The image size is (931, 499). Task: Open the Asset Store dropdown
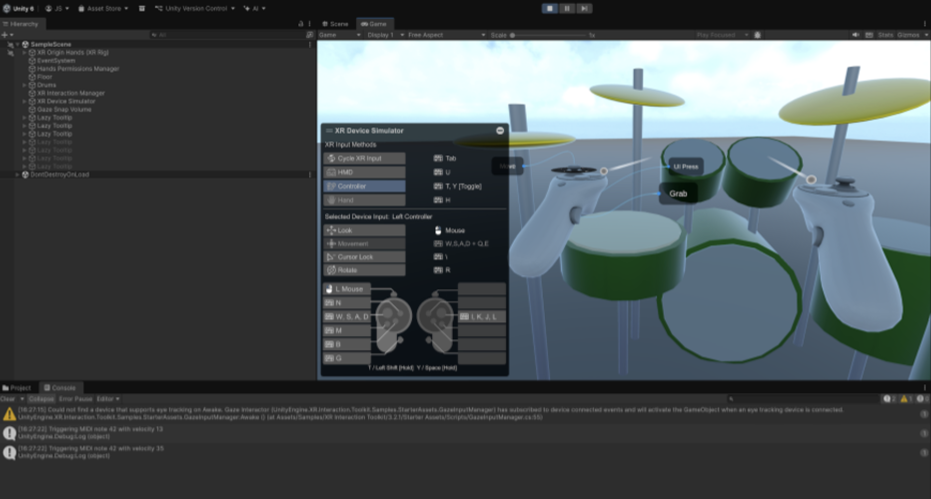tap(103, 8)
